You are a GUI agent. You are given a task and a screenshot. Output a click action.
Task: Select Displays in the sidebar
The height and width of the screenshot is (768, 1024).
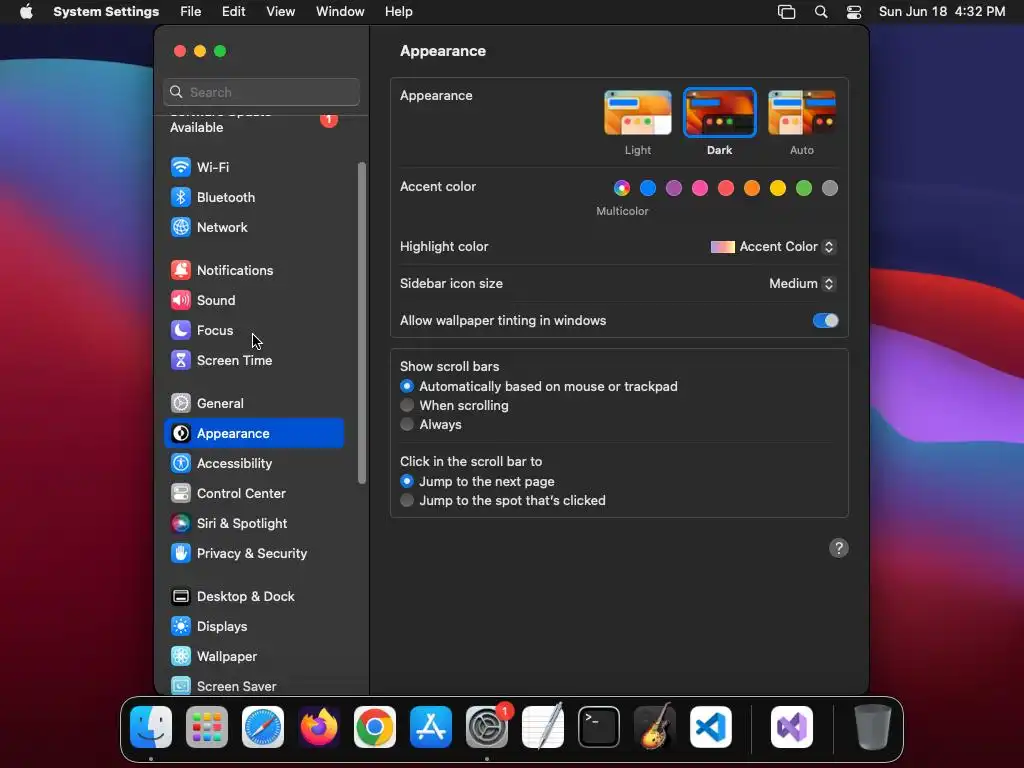point(253,627)
